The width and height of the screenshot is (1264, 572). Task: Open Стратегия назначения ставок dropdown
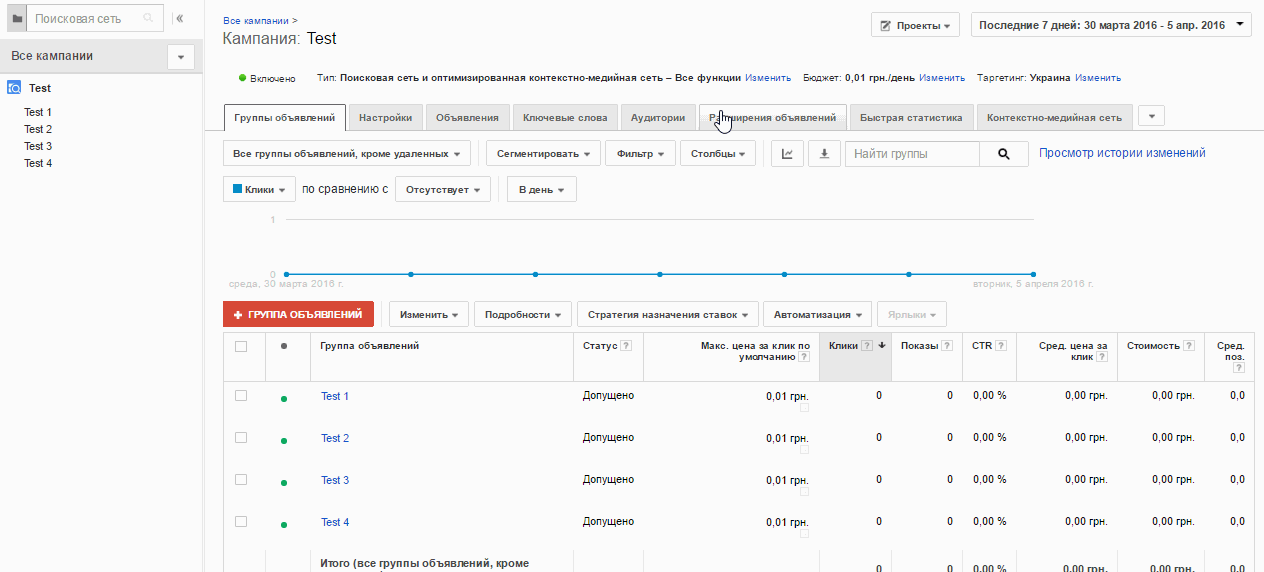point(668,314)
